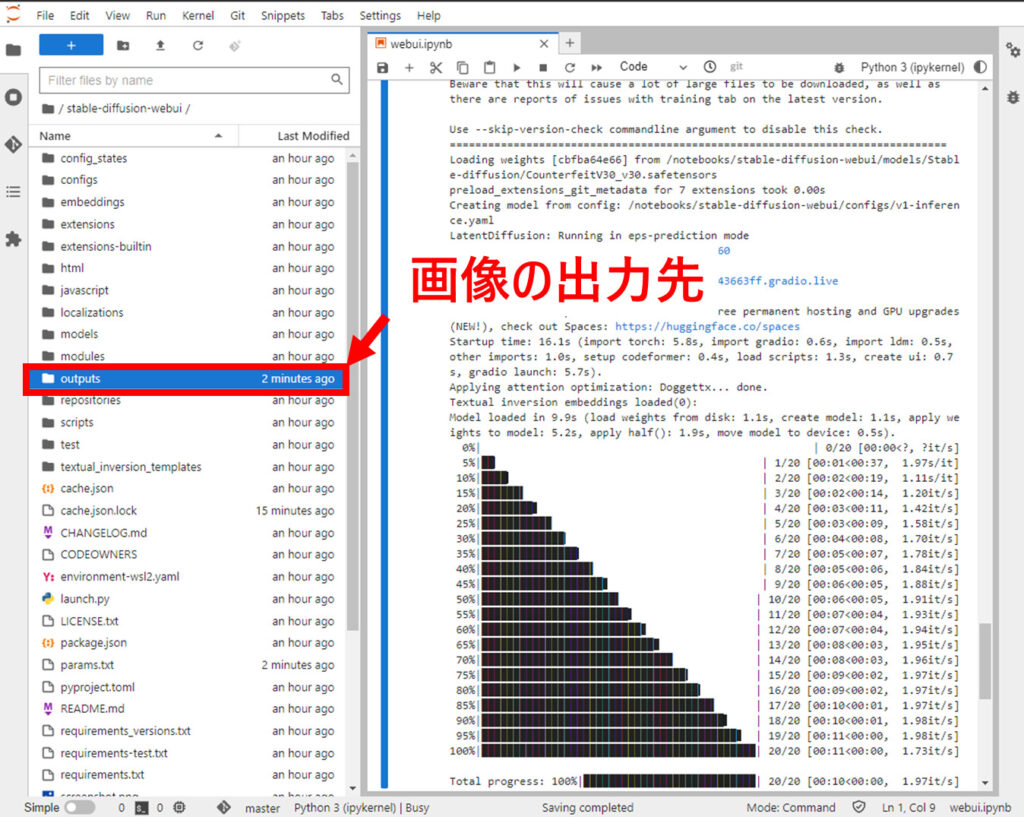
Task: Interrupt the kernel with stop icon
Action: [543, 67]
